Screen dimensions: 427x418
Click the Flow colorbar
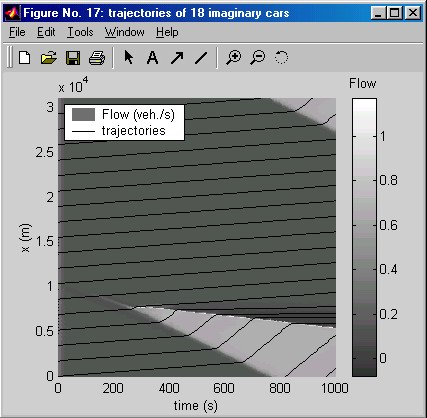[364, 237]
